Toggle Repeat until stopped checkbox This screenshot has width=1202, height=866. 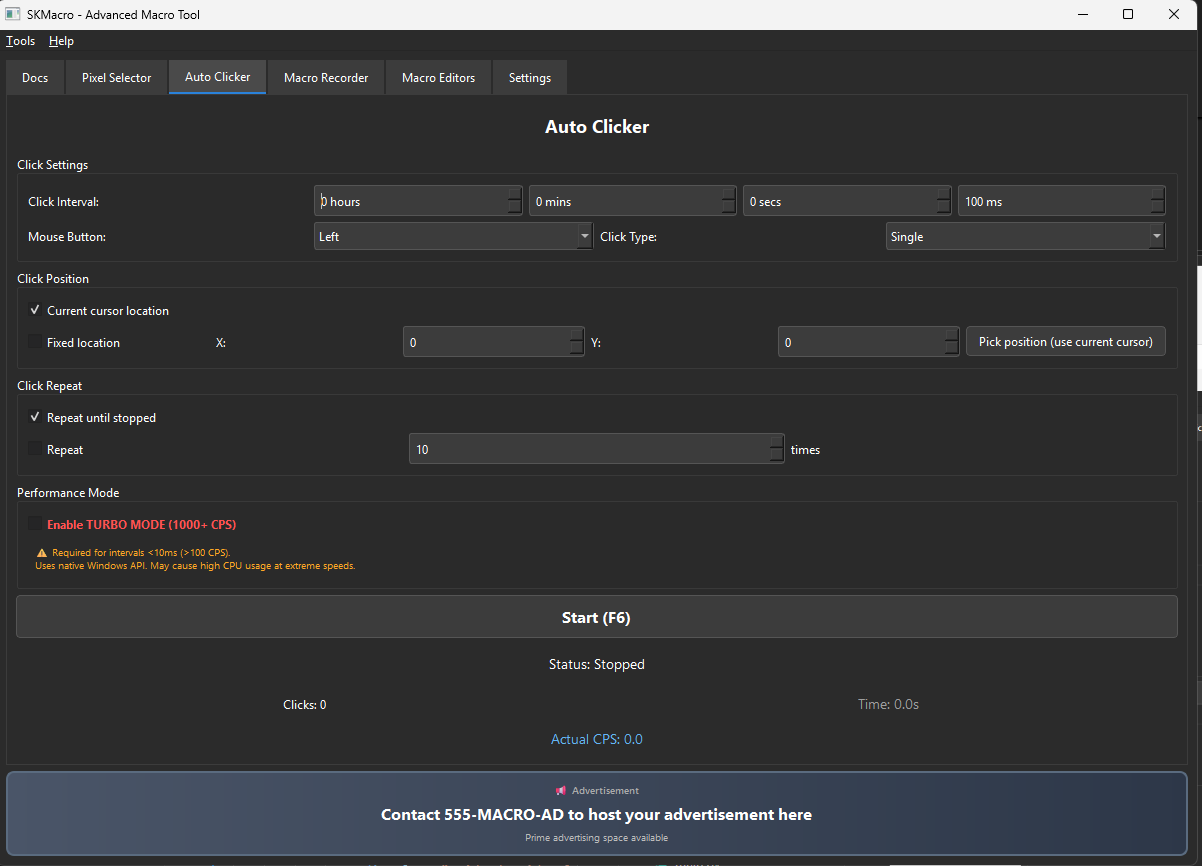coord(35,418)
